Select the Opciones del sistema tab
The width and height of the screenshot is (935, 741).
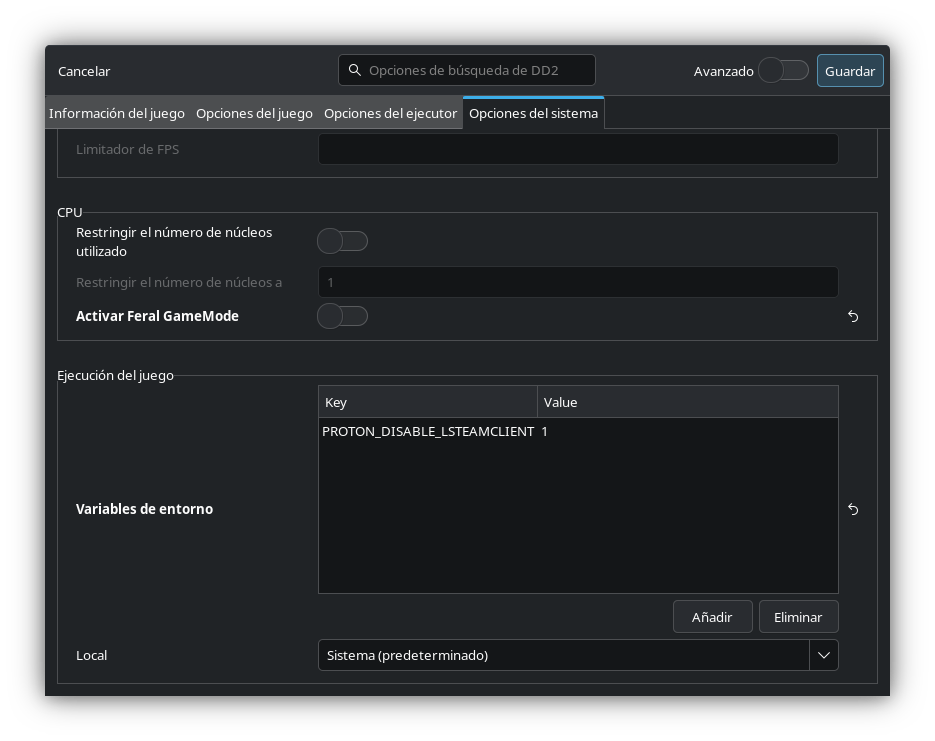tap(534, 113)
